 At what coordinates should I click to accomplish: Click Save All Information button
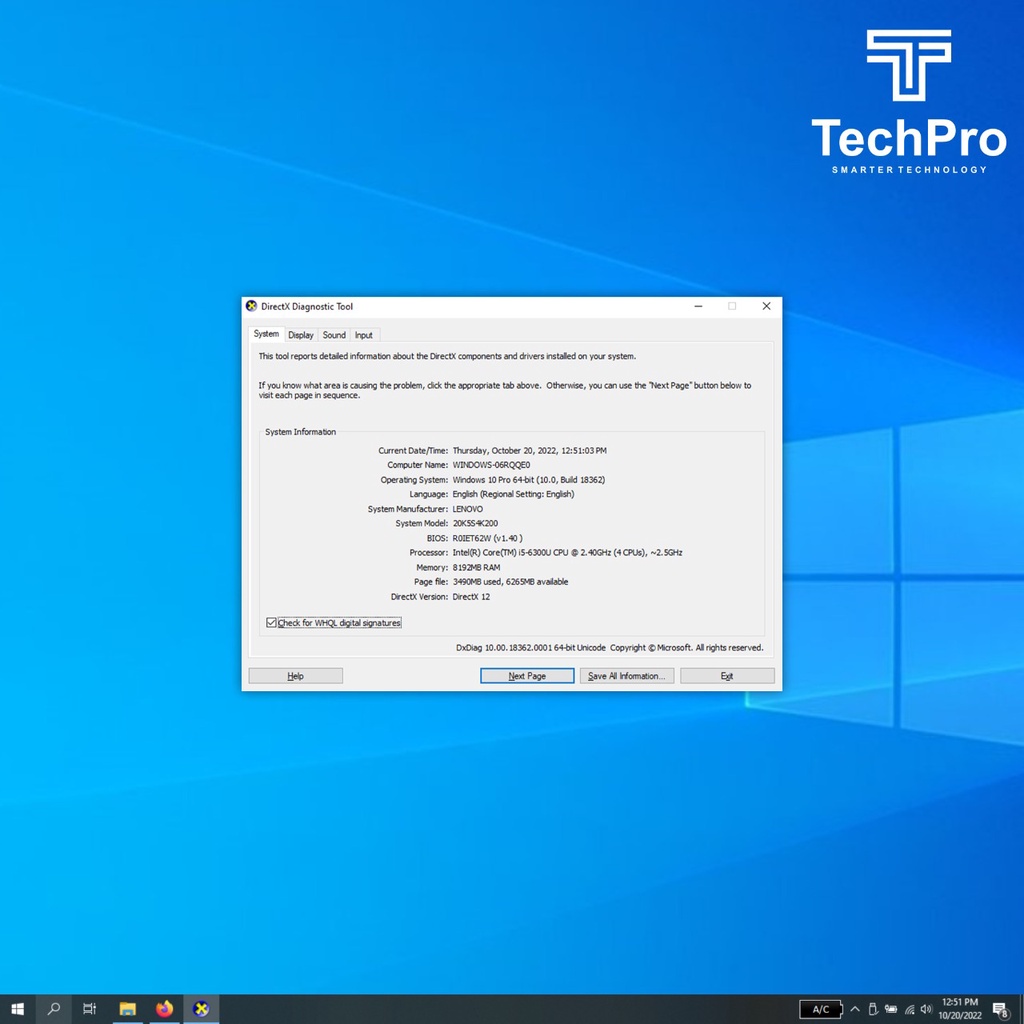pyautogui.click(x=627, y=676)
